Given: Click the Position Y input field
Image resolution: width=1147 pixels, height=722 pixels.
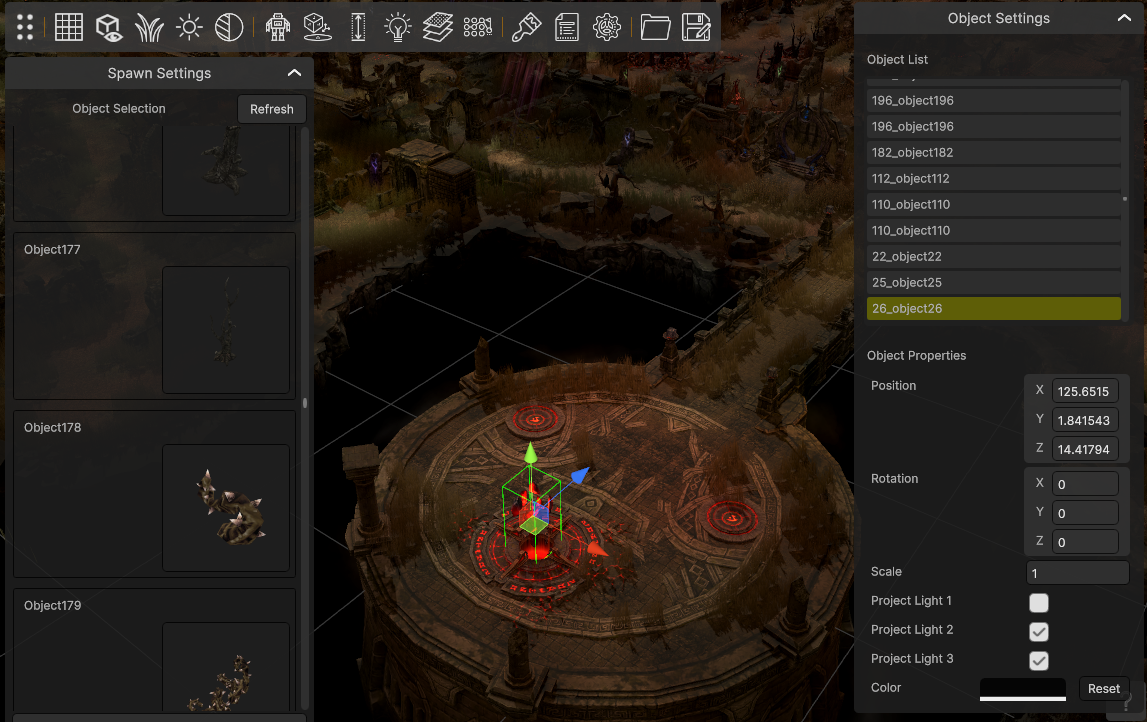Looking at the screenshot, I should 1085,421.
